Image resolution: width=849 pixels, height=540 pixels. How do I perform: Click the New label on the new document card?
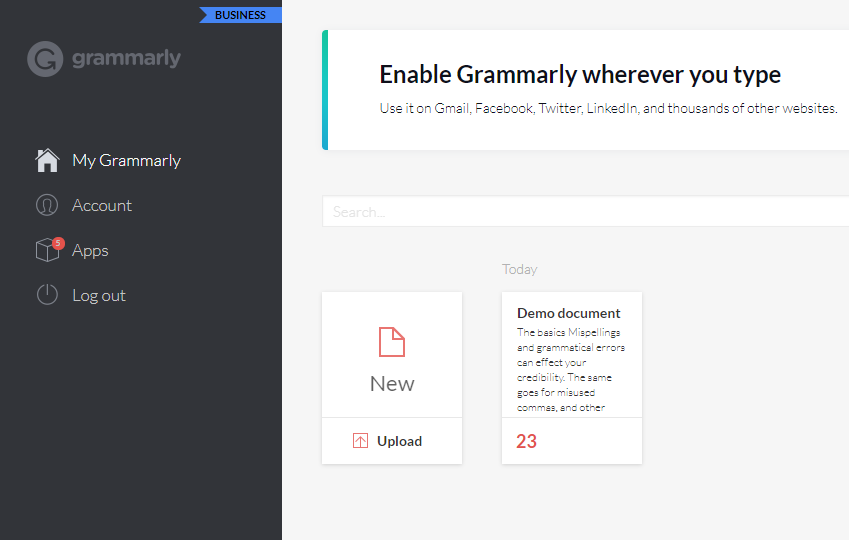[392, 384]
